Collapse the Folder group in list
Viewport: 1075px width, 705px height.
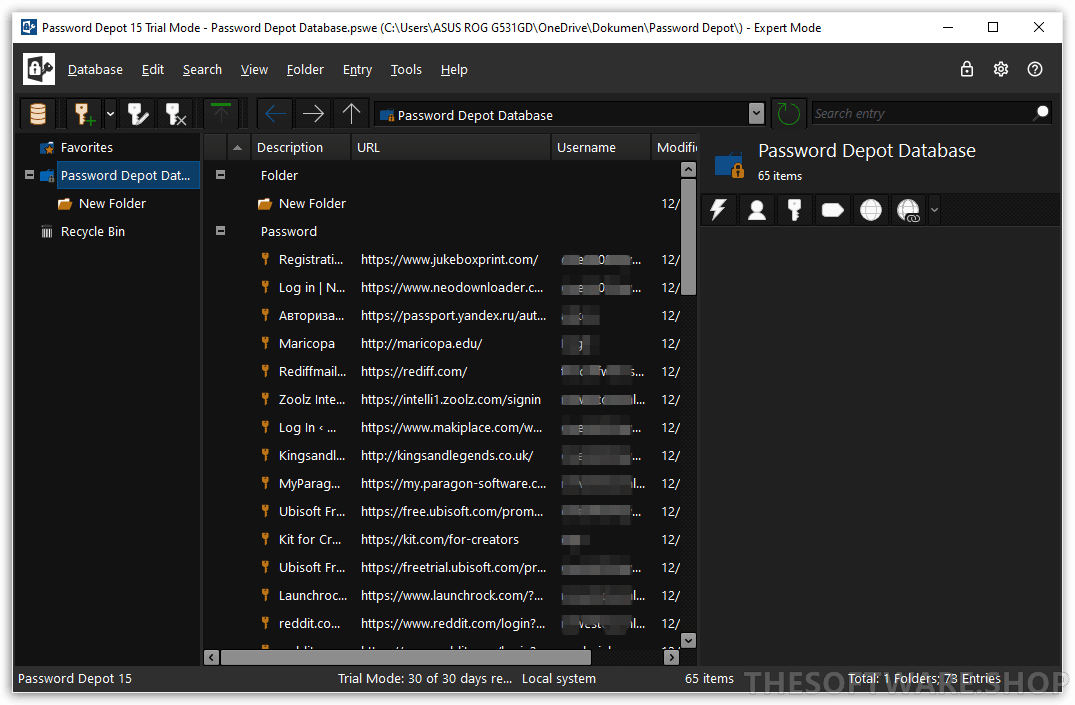[221, 175]
